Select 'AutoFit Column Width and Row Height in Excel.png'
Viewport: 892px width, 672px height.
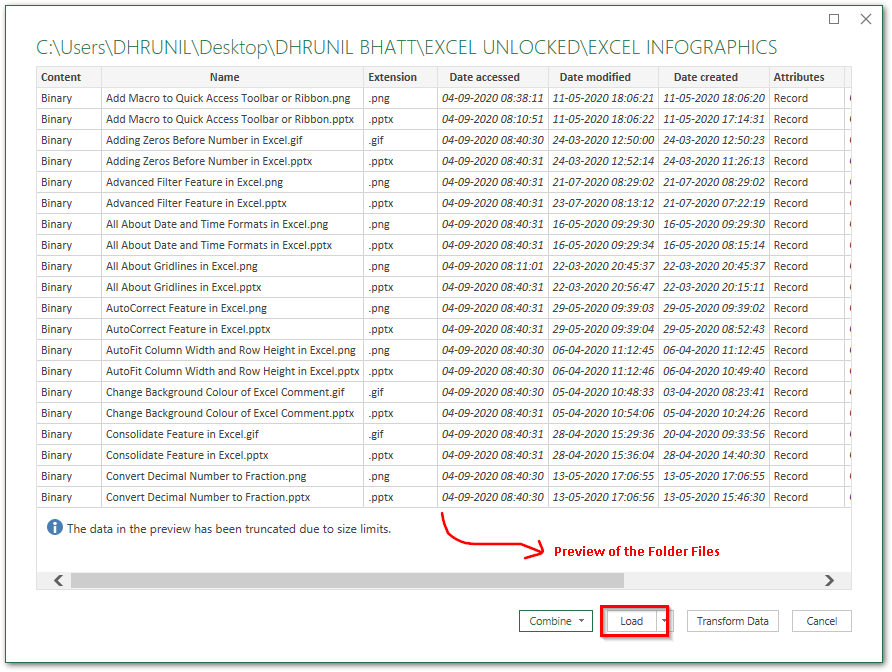(x=231, y=350)
